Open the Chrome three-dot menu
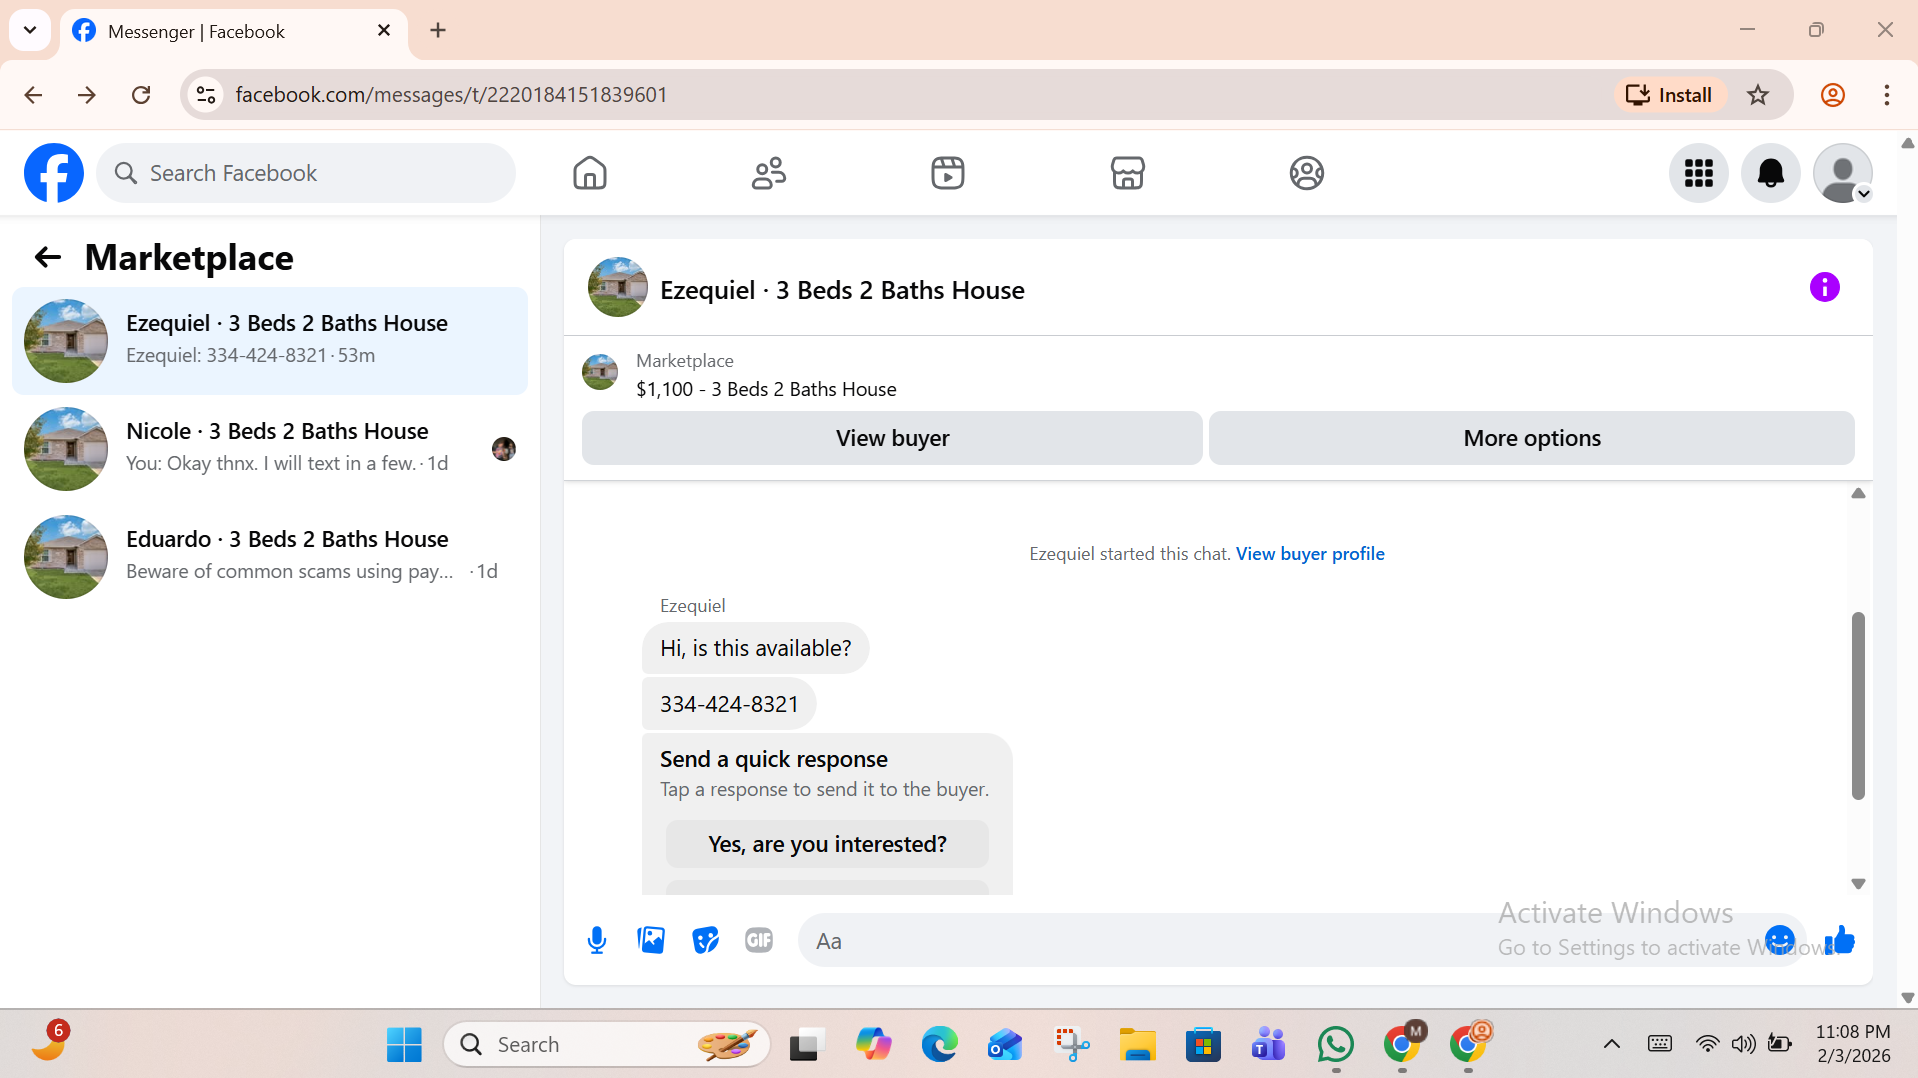Viewport: 1918px width, 1078px height. click(1886, 95)
